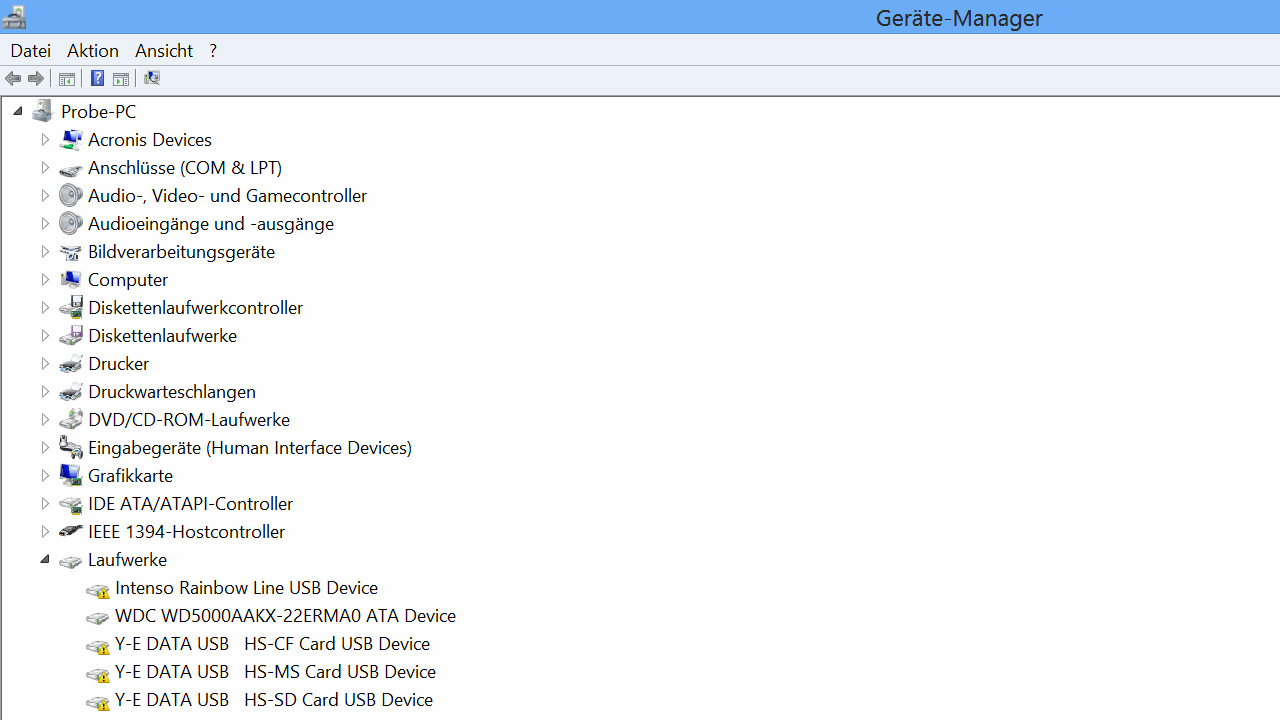Click the forward arrow toolbar icon
Viewport: 1280px width, 720px height.
[36, 79]
